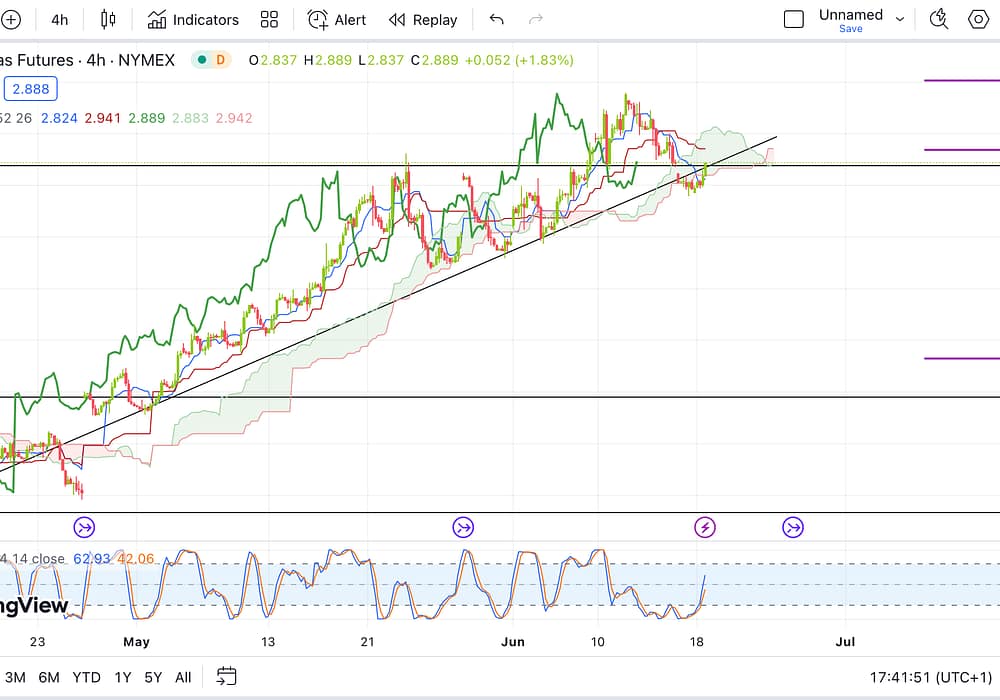Click Save under Unnamed layout
Viewport: 1000px width, 700px height.
click(x=850, y=29)
